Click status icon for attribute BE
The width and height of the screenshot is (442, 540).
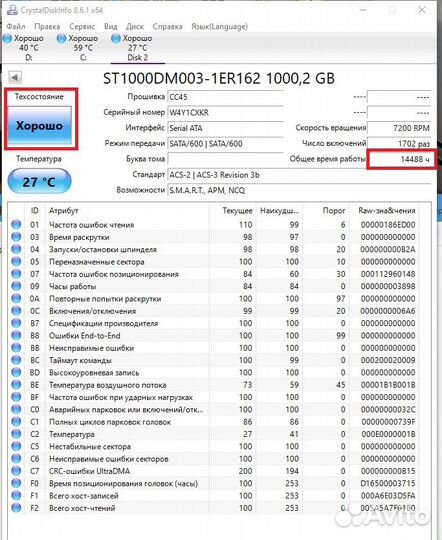pos(16,385)
